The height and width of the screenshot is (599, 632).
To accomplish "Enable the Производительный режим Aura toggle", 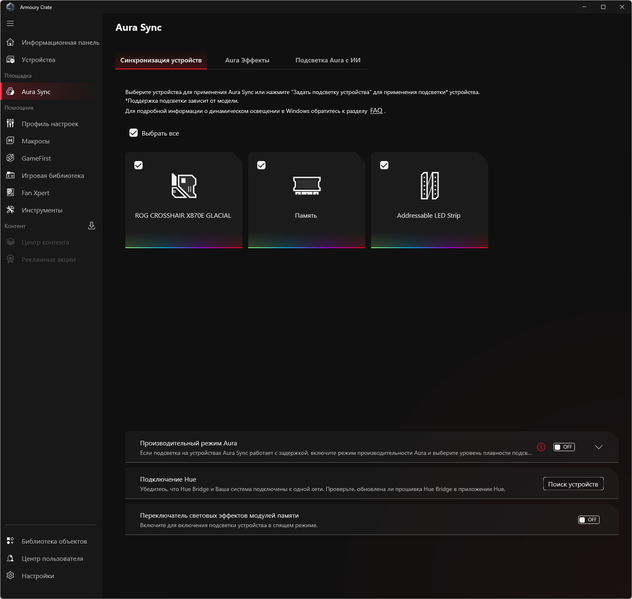I will coord(564,447).
